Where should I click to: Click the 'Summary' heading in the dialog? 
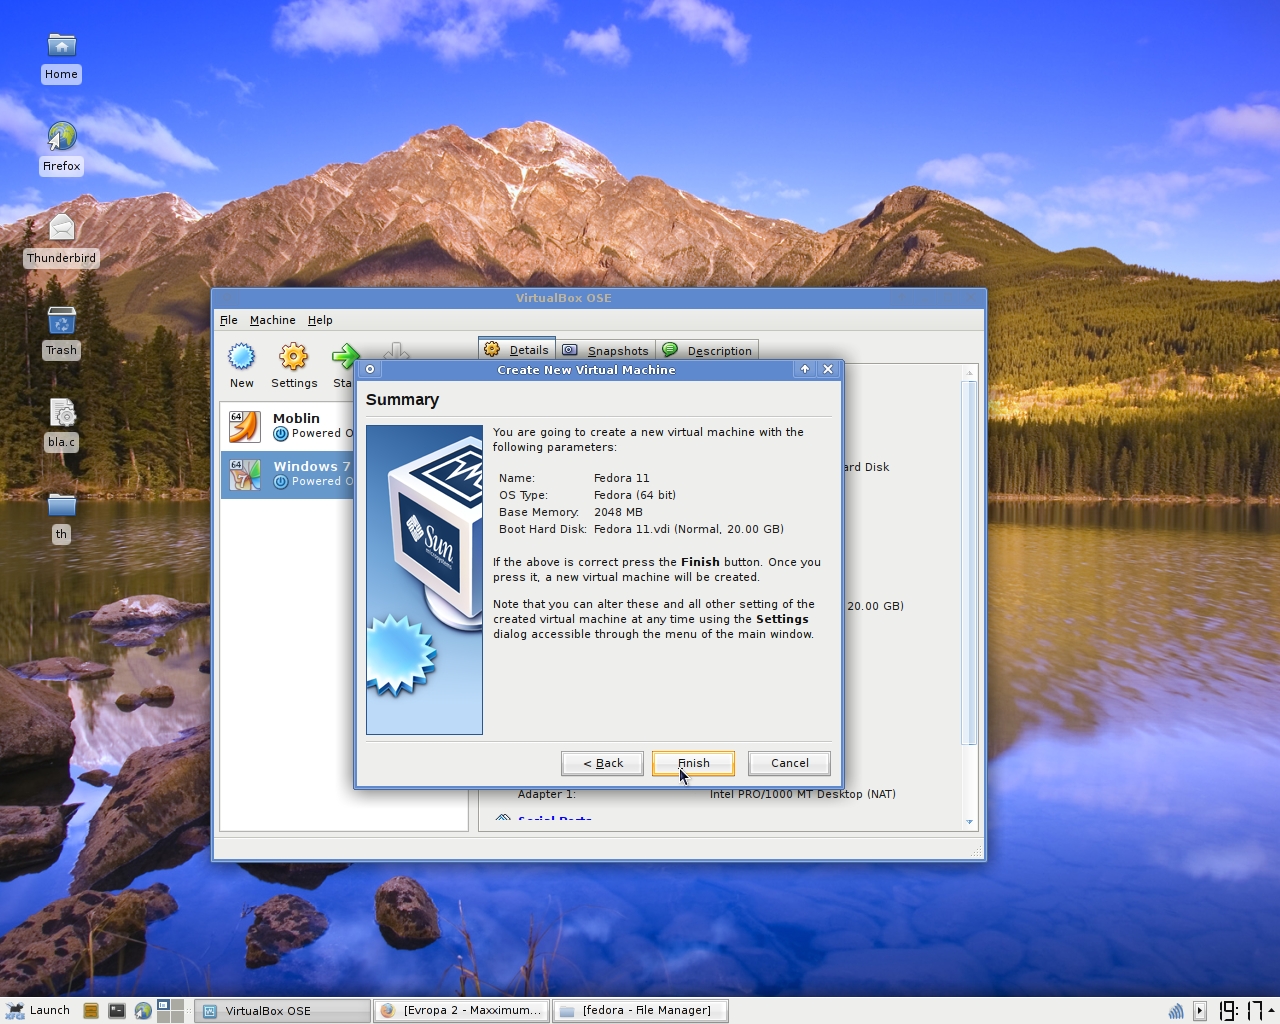point(402,400)
